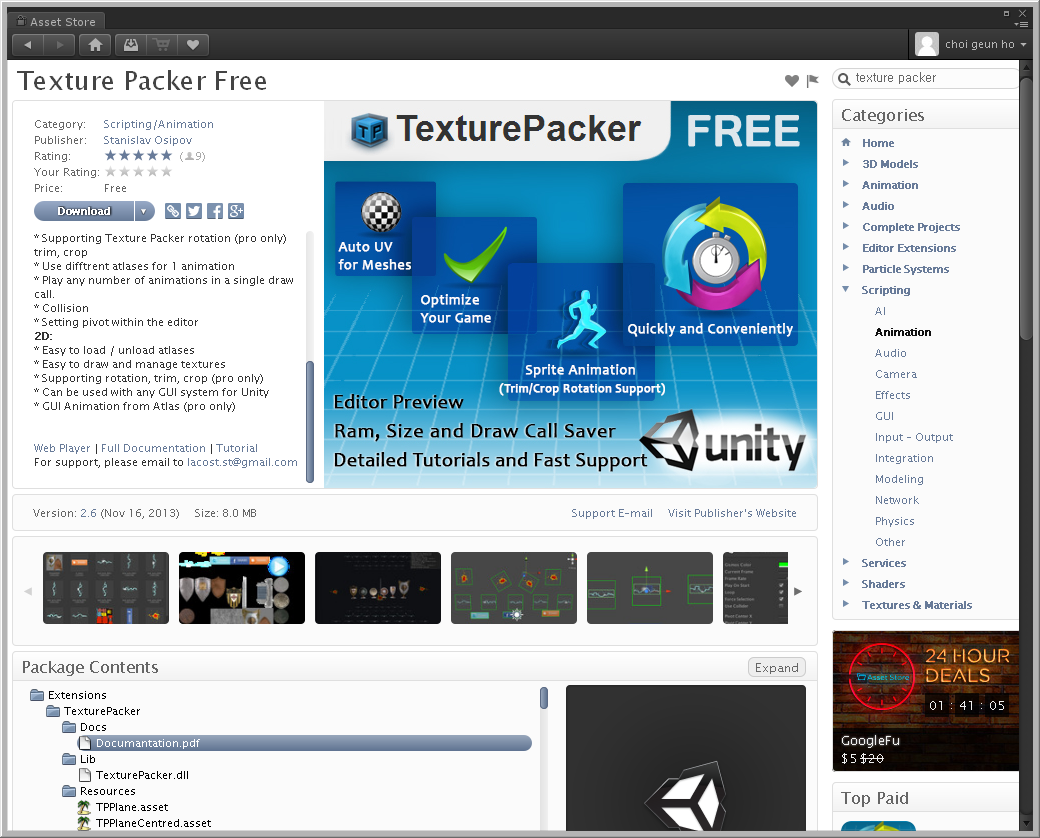The width and height of the screenshot is (1040, 838).
Task: View favorites via the toolbar heart icon
Action: pyautogui.click(x=193, y=44)
